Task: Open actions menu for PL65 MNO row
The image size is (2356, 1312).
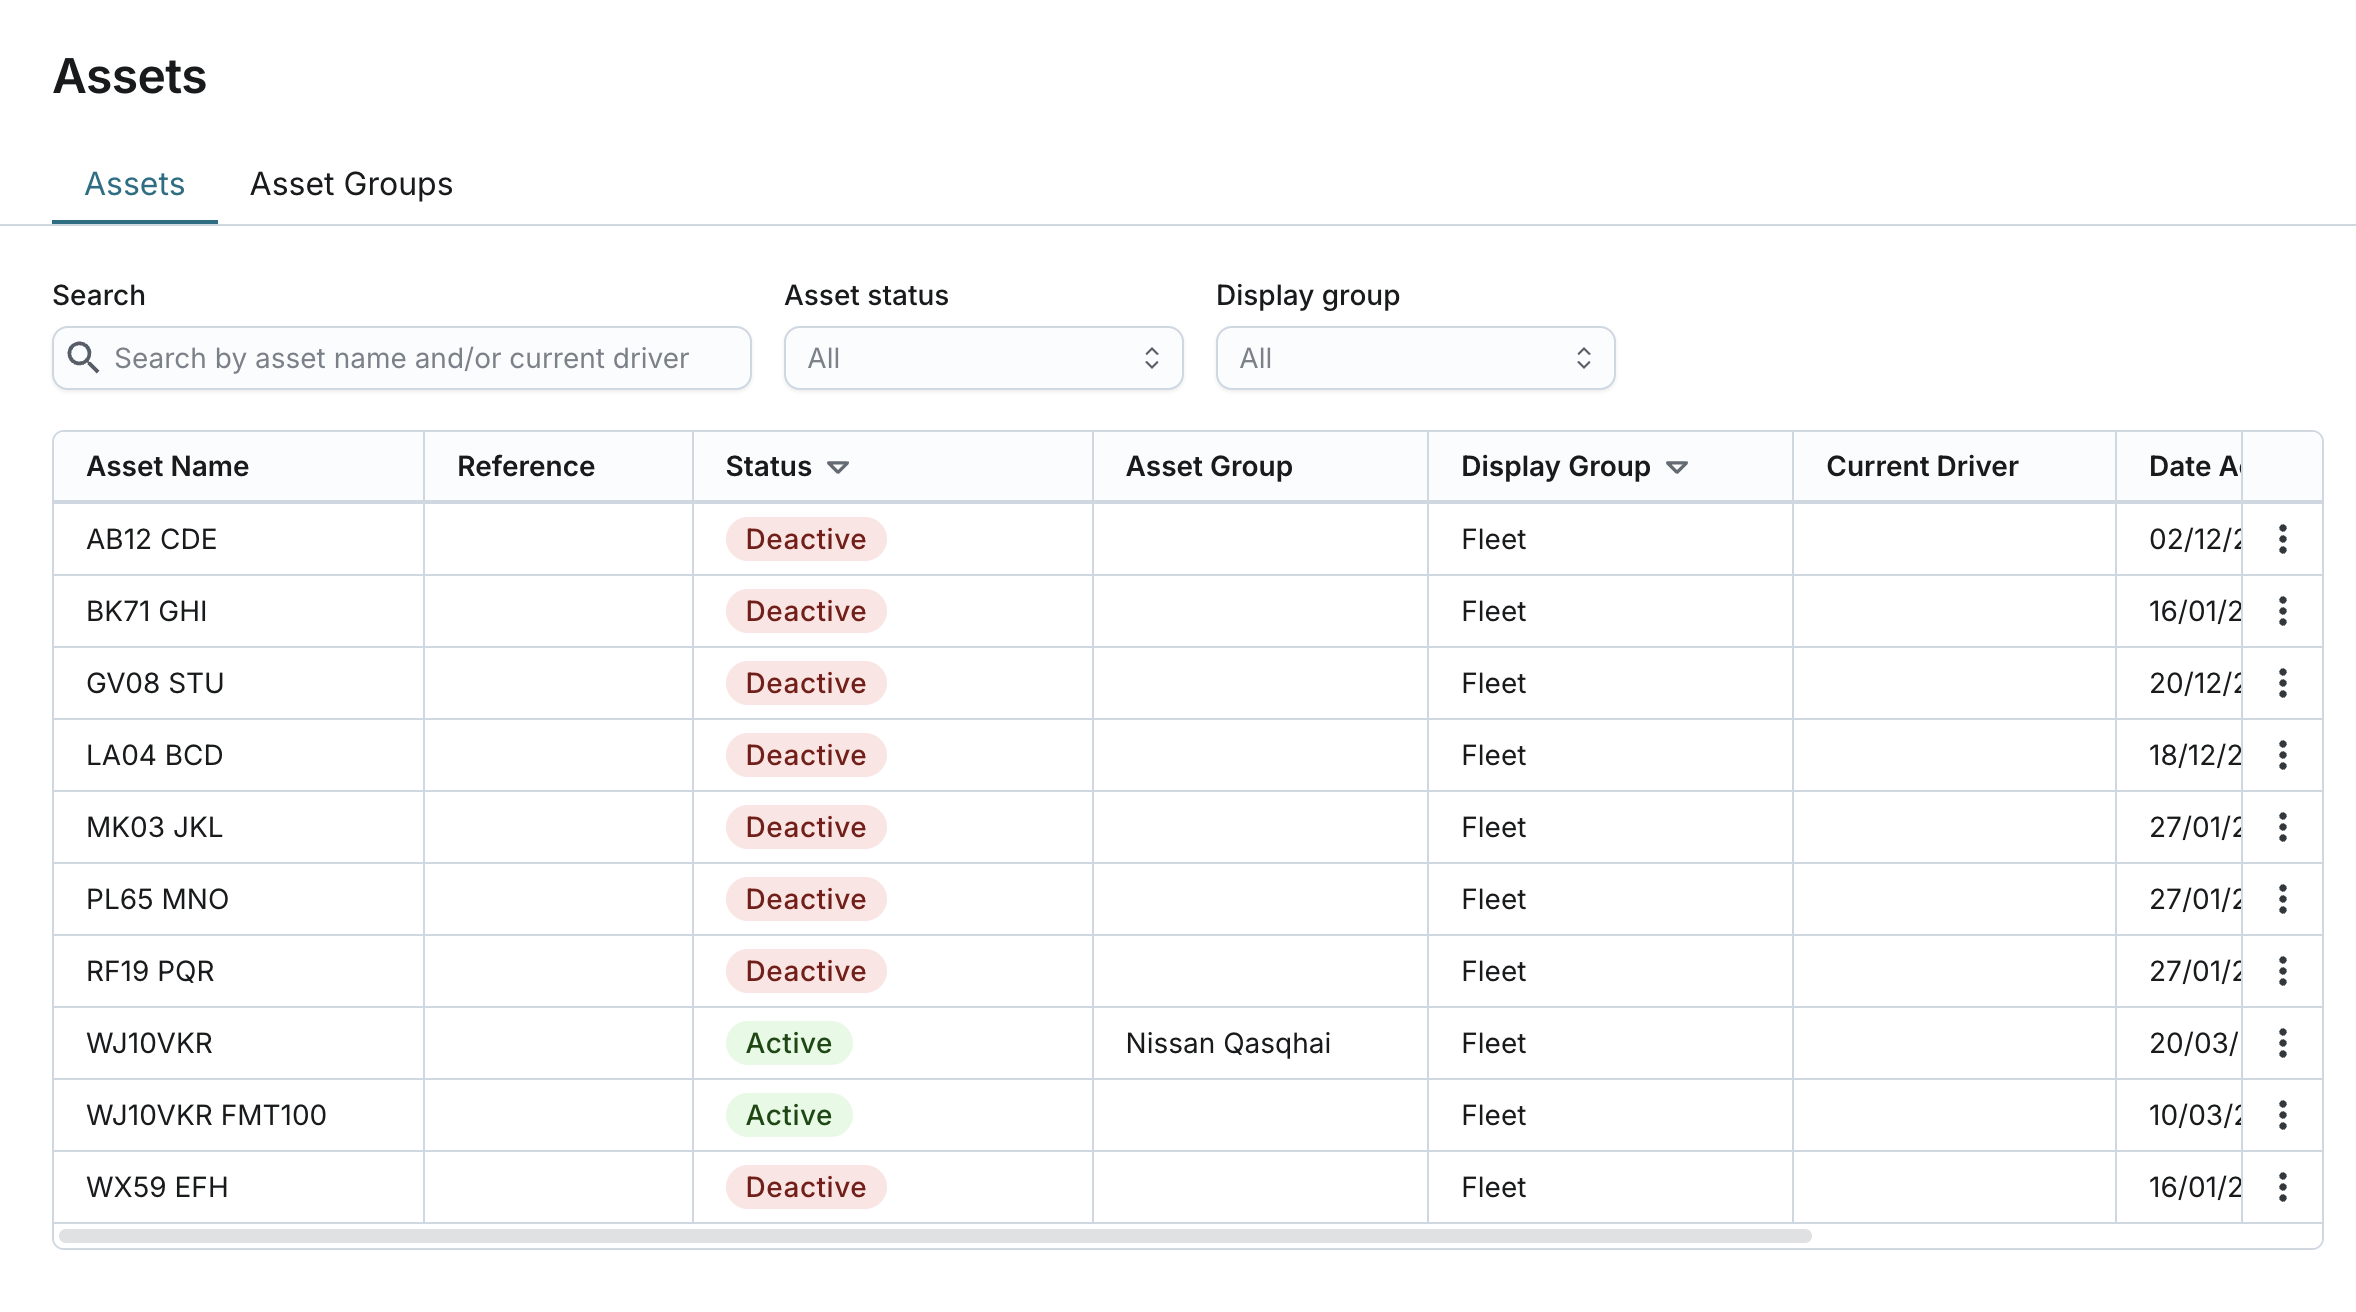Action: click(x=2282, y=899)
